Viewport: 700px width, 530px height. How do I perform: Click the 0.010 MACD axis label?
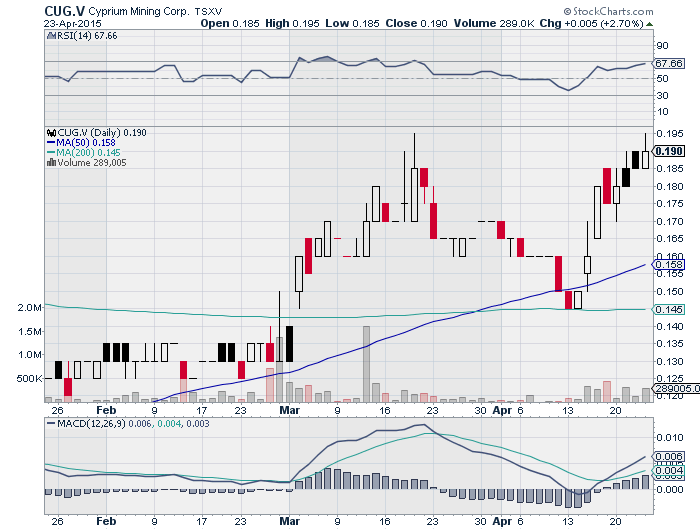tap(670, 438)
